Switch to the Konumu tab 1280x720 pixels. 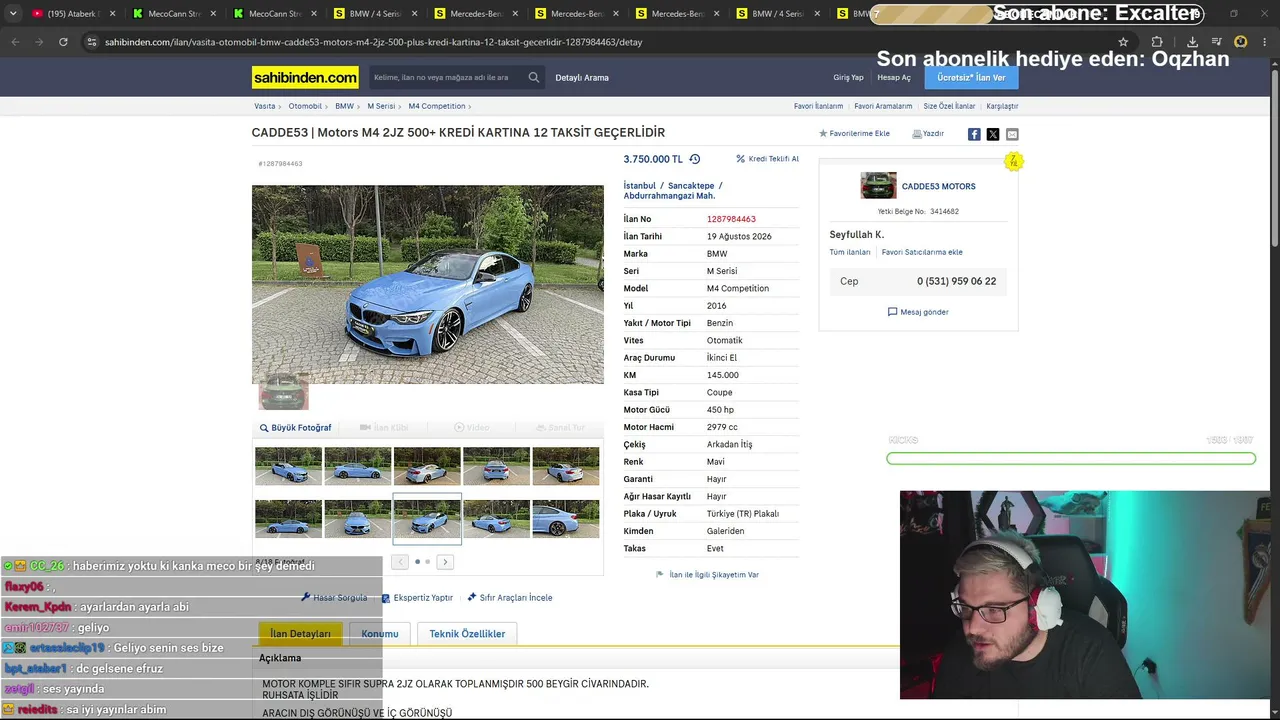(380, 634)
